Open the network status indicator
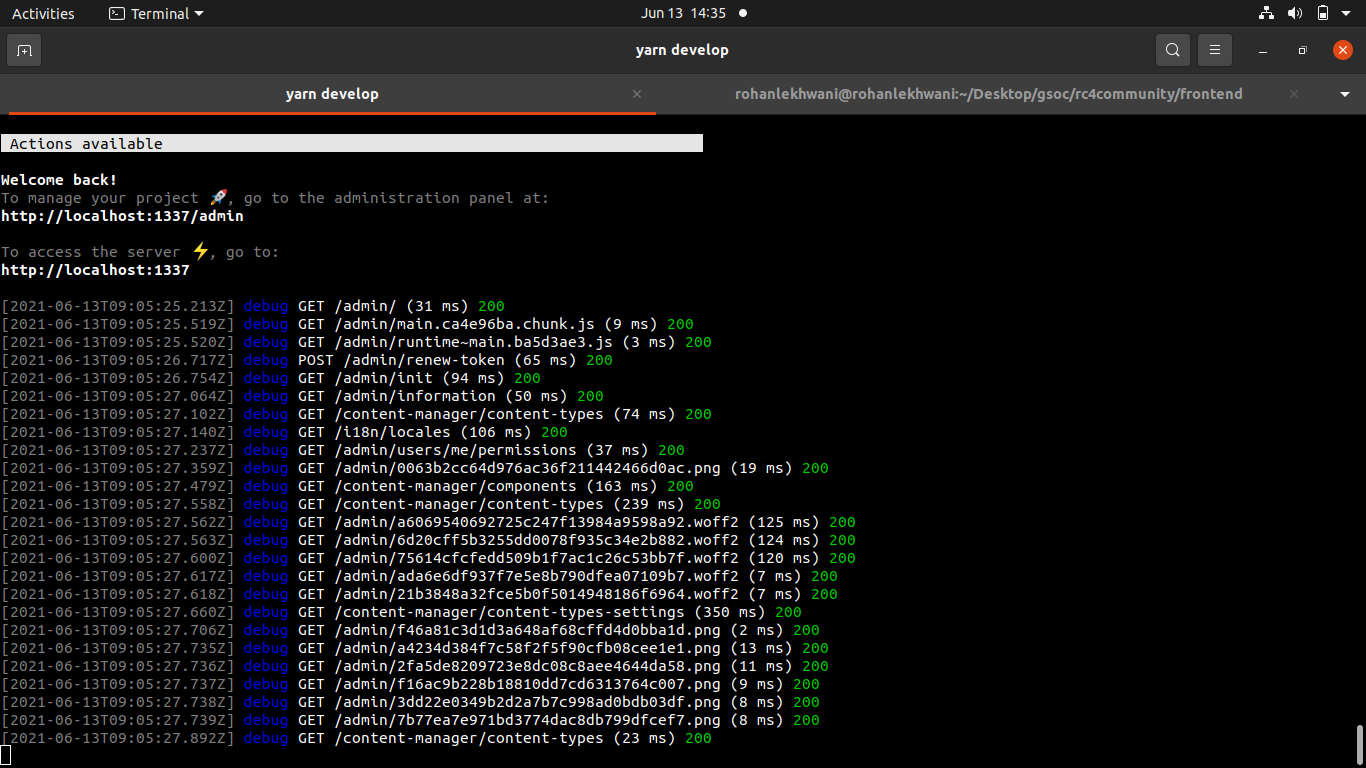1366x768 pixels. tap(1266, 13)
